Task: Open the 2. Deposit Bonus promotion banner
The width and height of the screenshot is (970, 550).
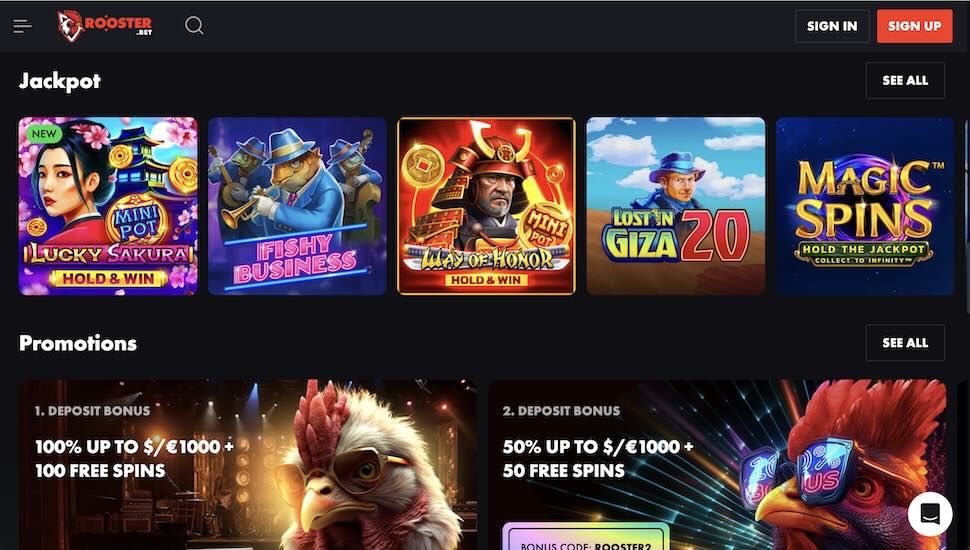Action: [718, 465]
